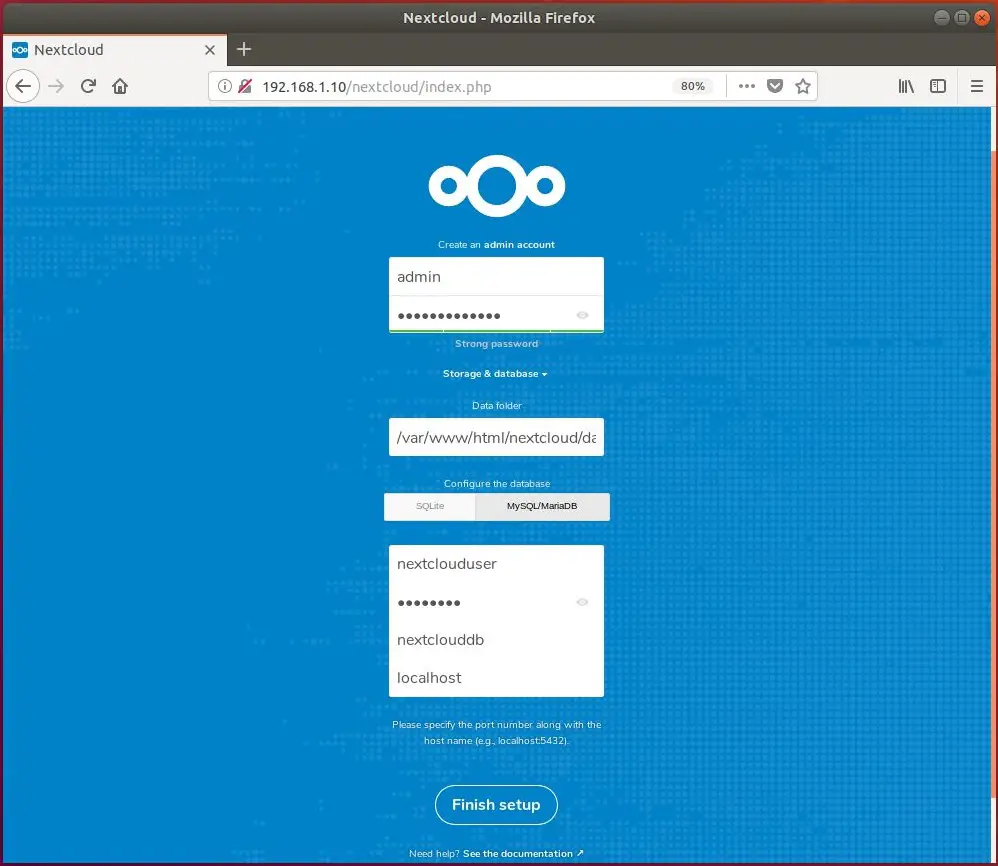
Task: Open the Firefox hamburger menu
Action: tap(976, 86)
